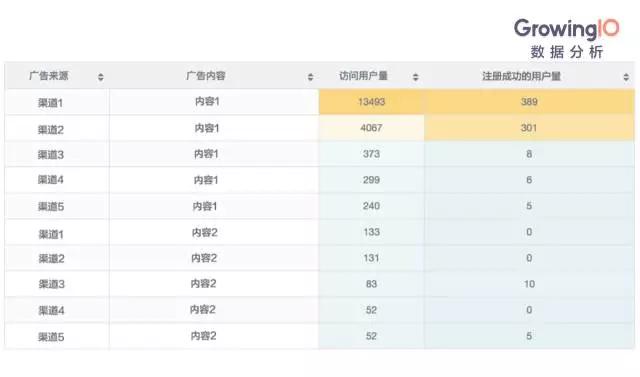The width and height of the screenshot is (640, 377).
Task: Click 渠道1 in the 133 row
Action: (x=51, y=234)
